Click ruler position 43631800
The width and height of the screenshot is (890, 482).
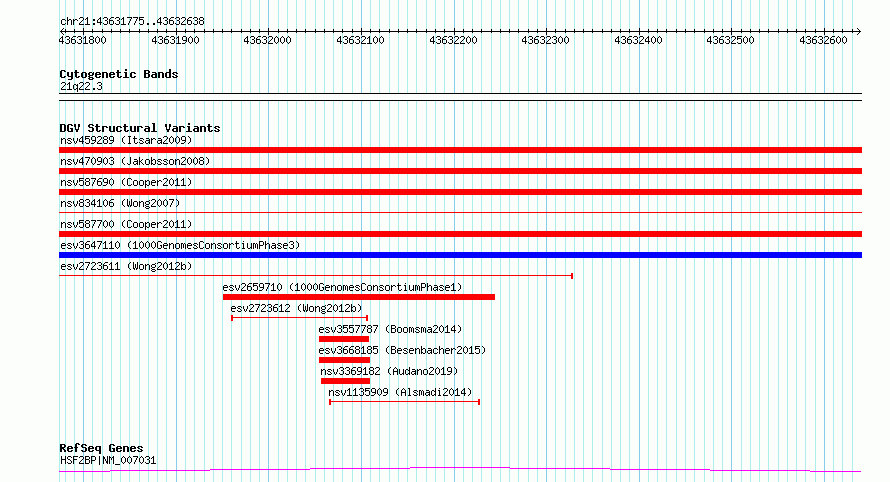pos(82,40)
